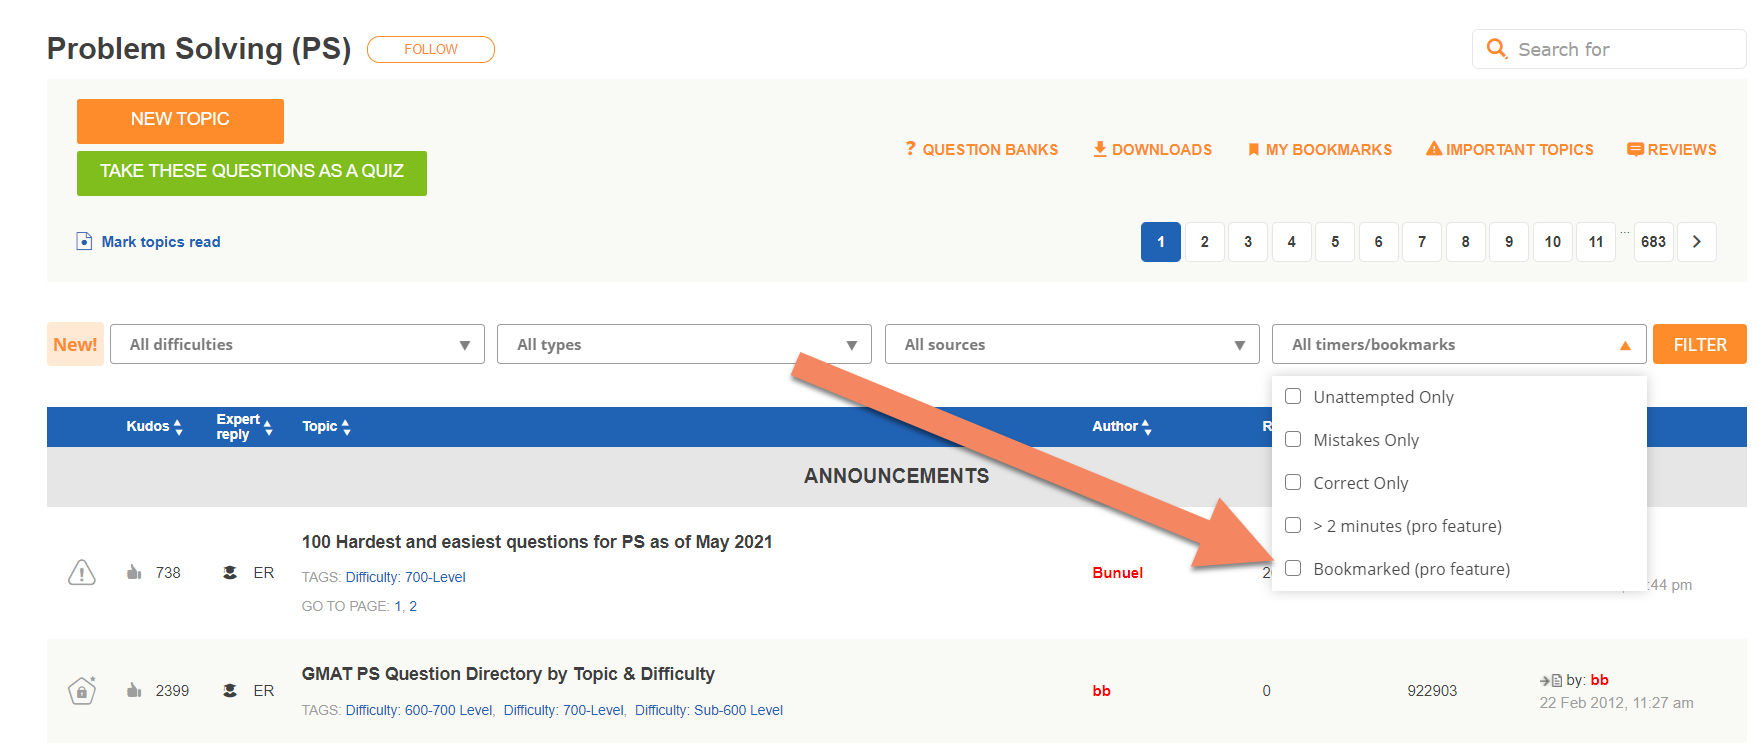
Task: Click the Mark topics read document icon
Action: [85, 241]
